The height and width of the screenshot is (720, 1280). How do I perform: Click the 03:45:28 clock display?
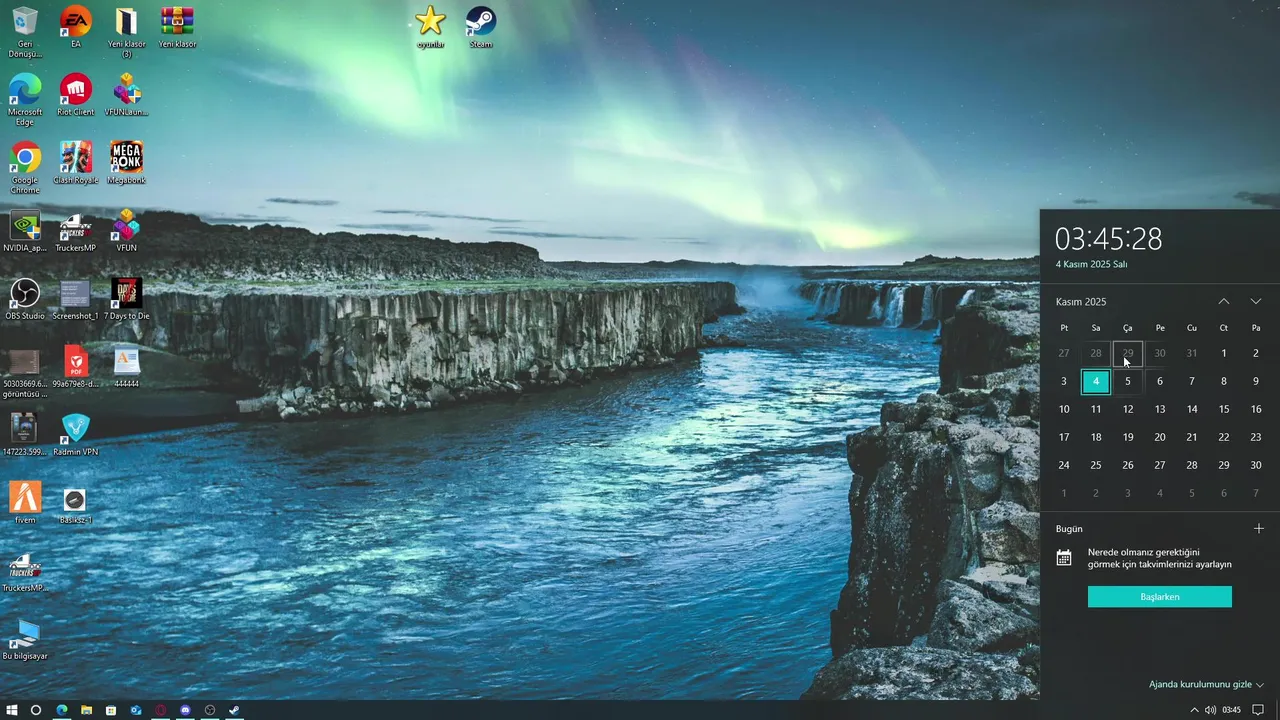(x=1108, y=239)
